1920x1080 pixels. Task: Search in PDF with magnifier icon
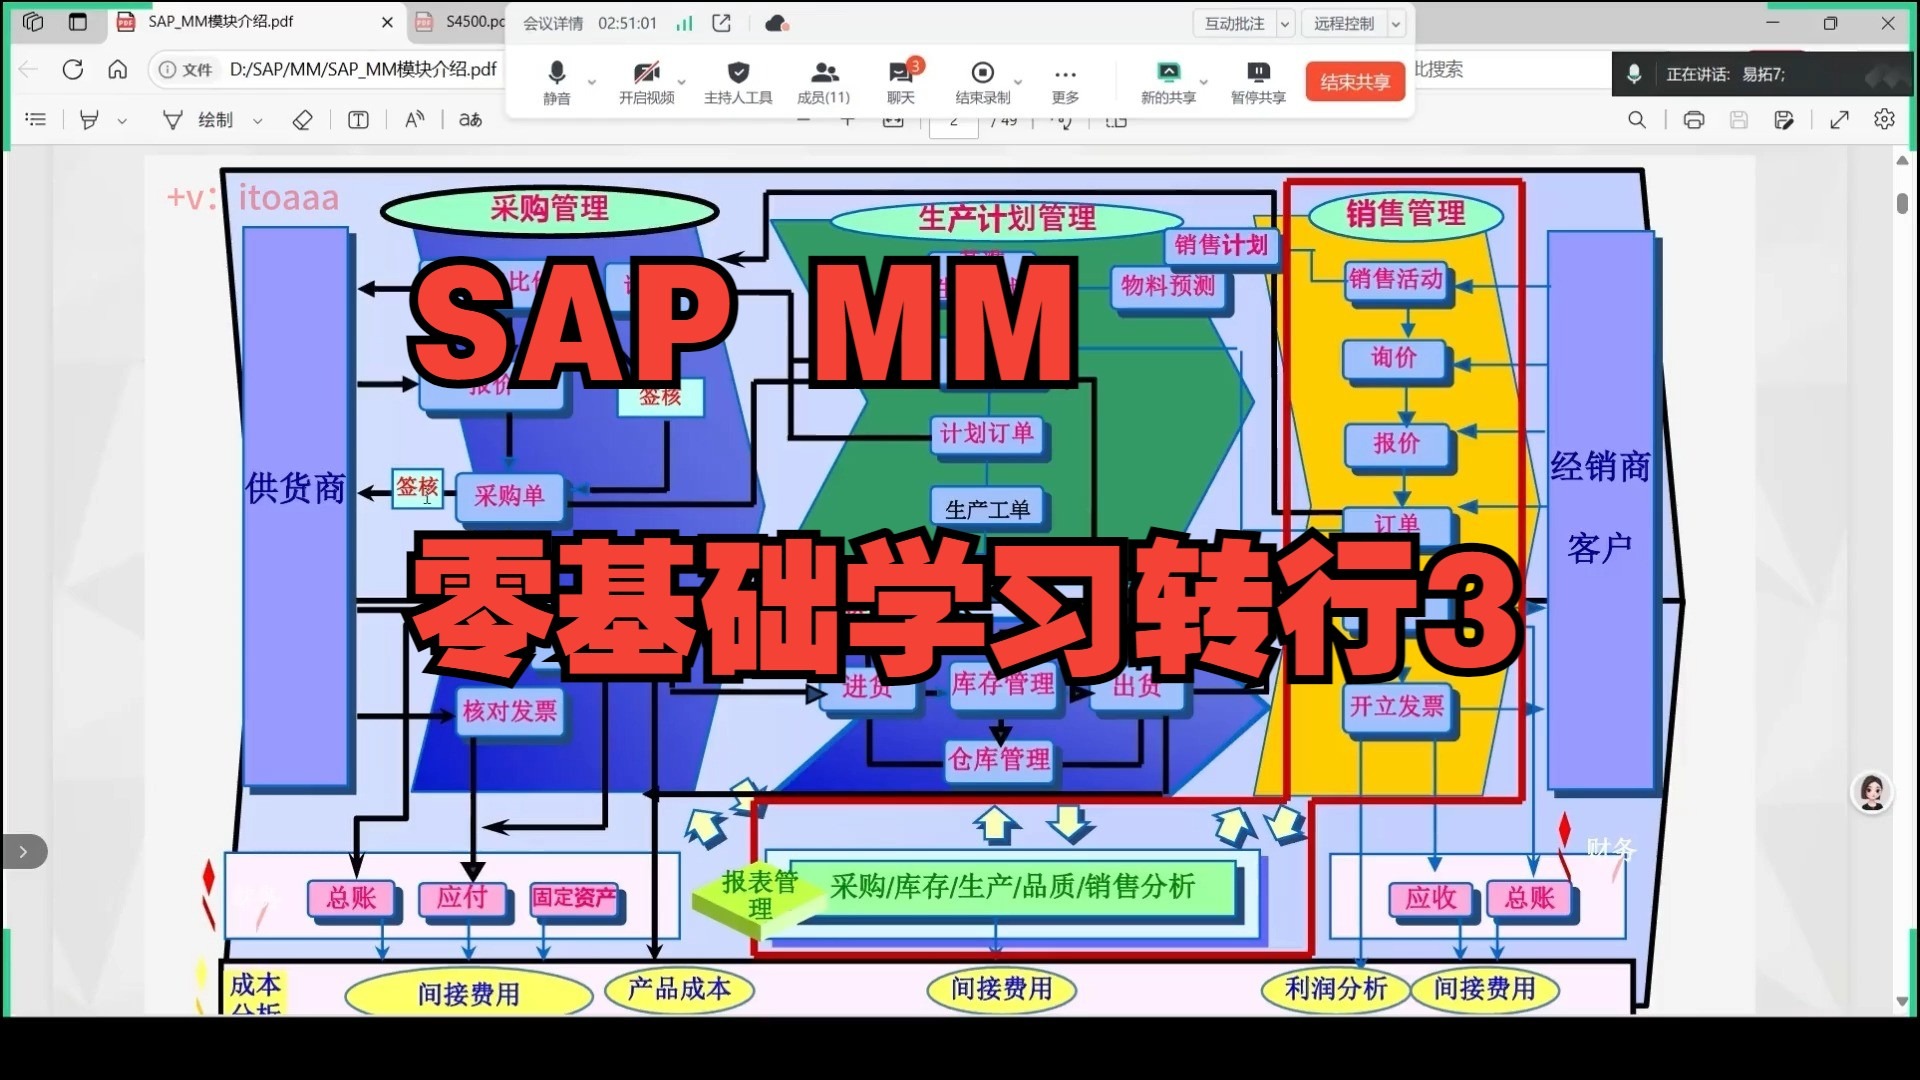point(1637,120)
